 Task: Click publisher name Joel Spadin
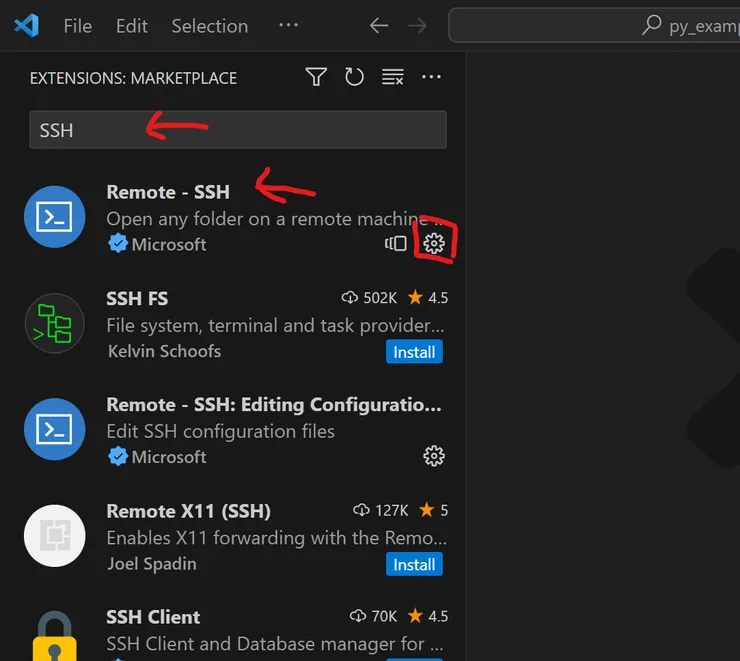point(152,564)
